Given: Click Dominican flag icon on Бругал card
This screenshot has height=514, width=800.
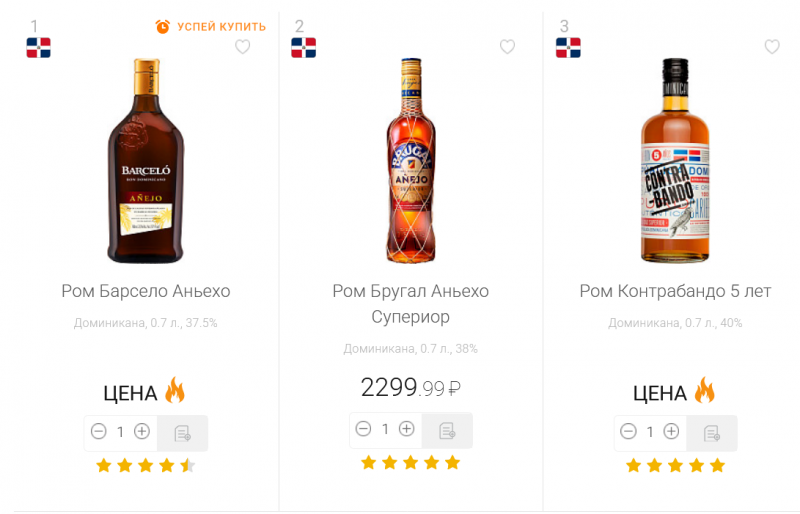Looking at the screenshot, I should [x=303, y=47].
